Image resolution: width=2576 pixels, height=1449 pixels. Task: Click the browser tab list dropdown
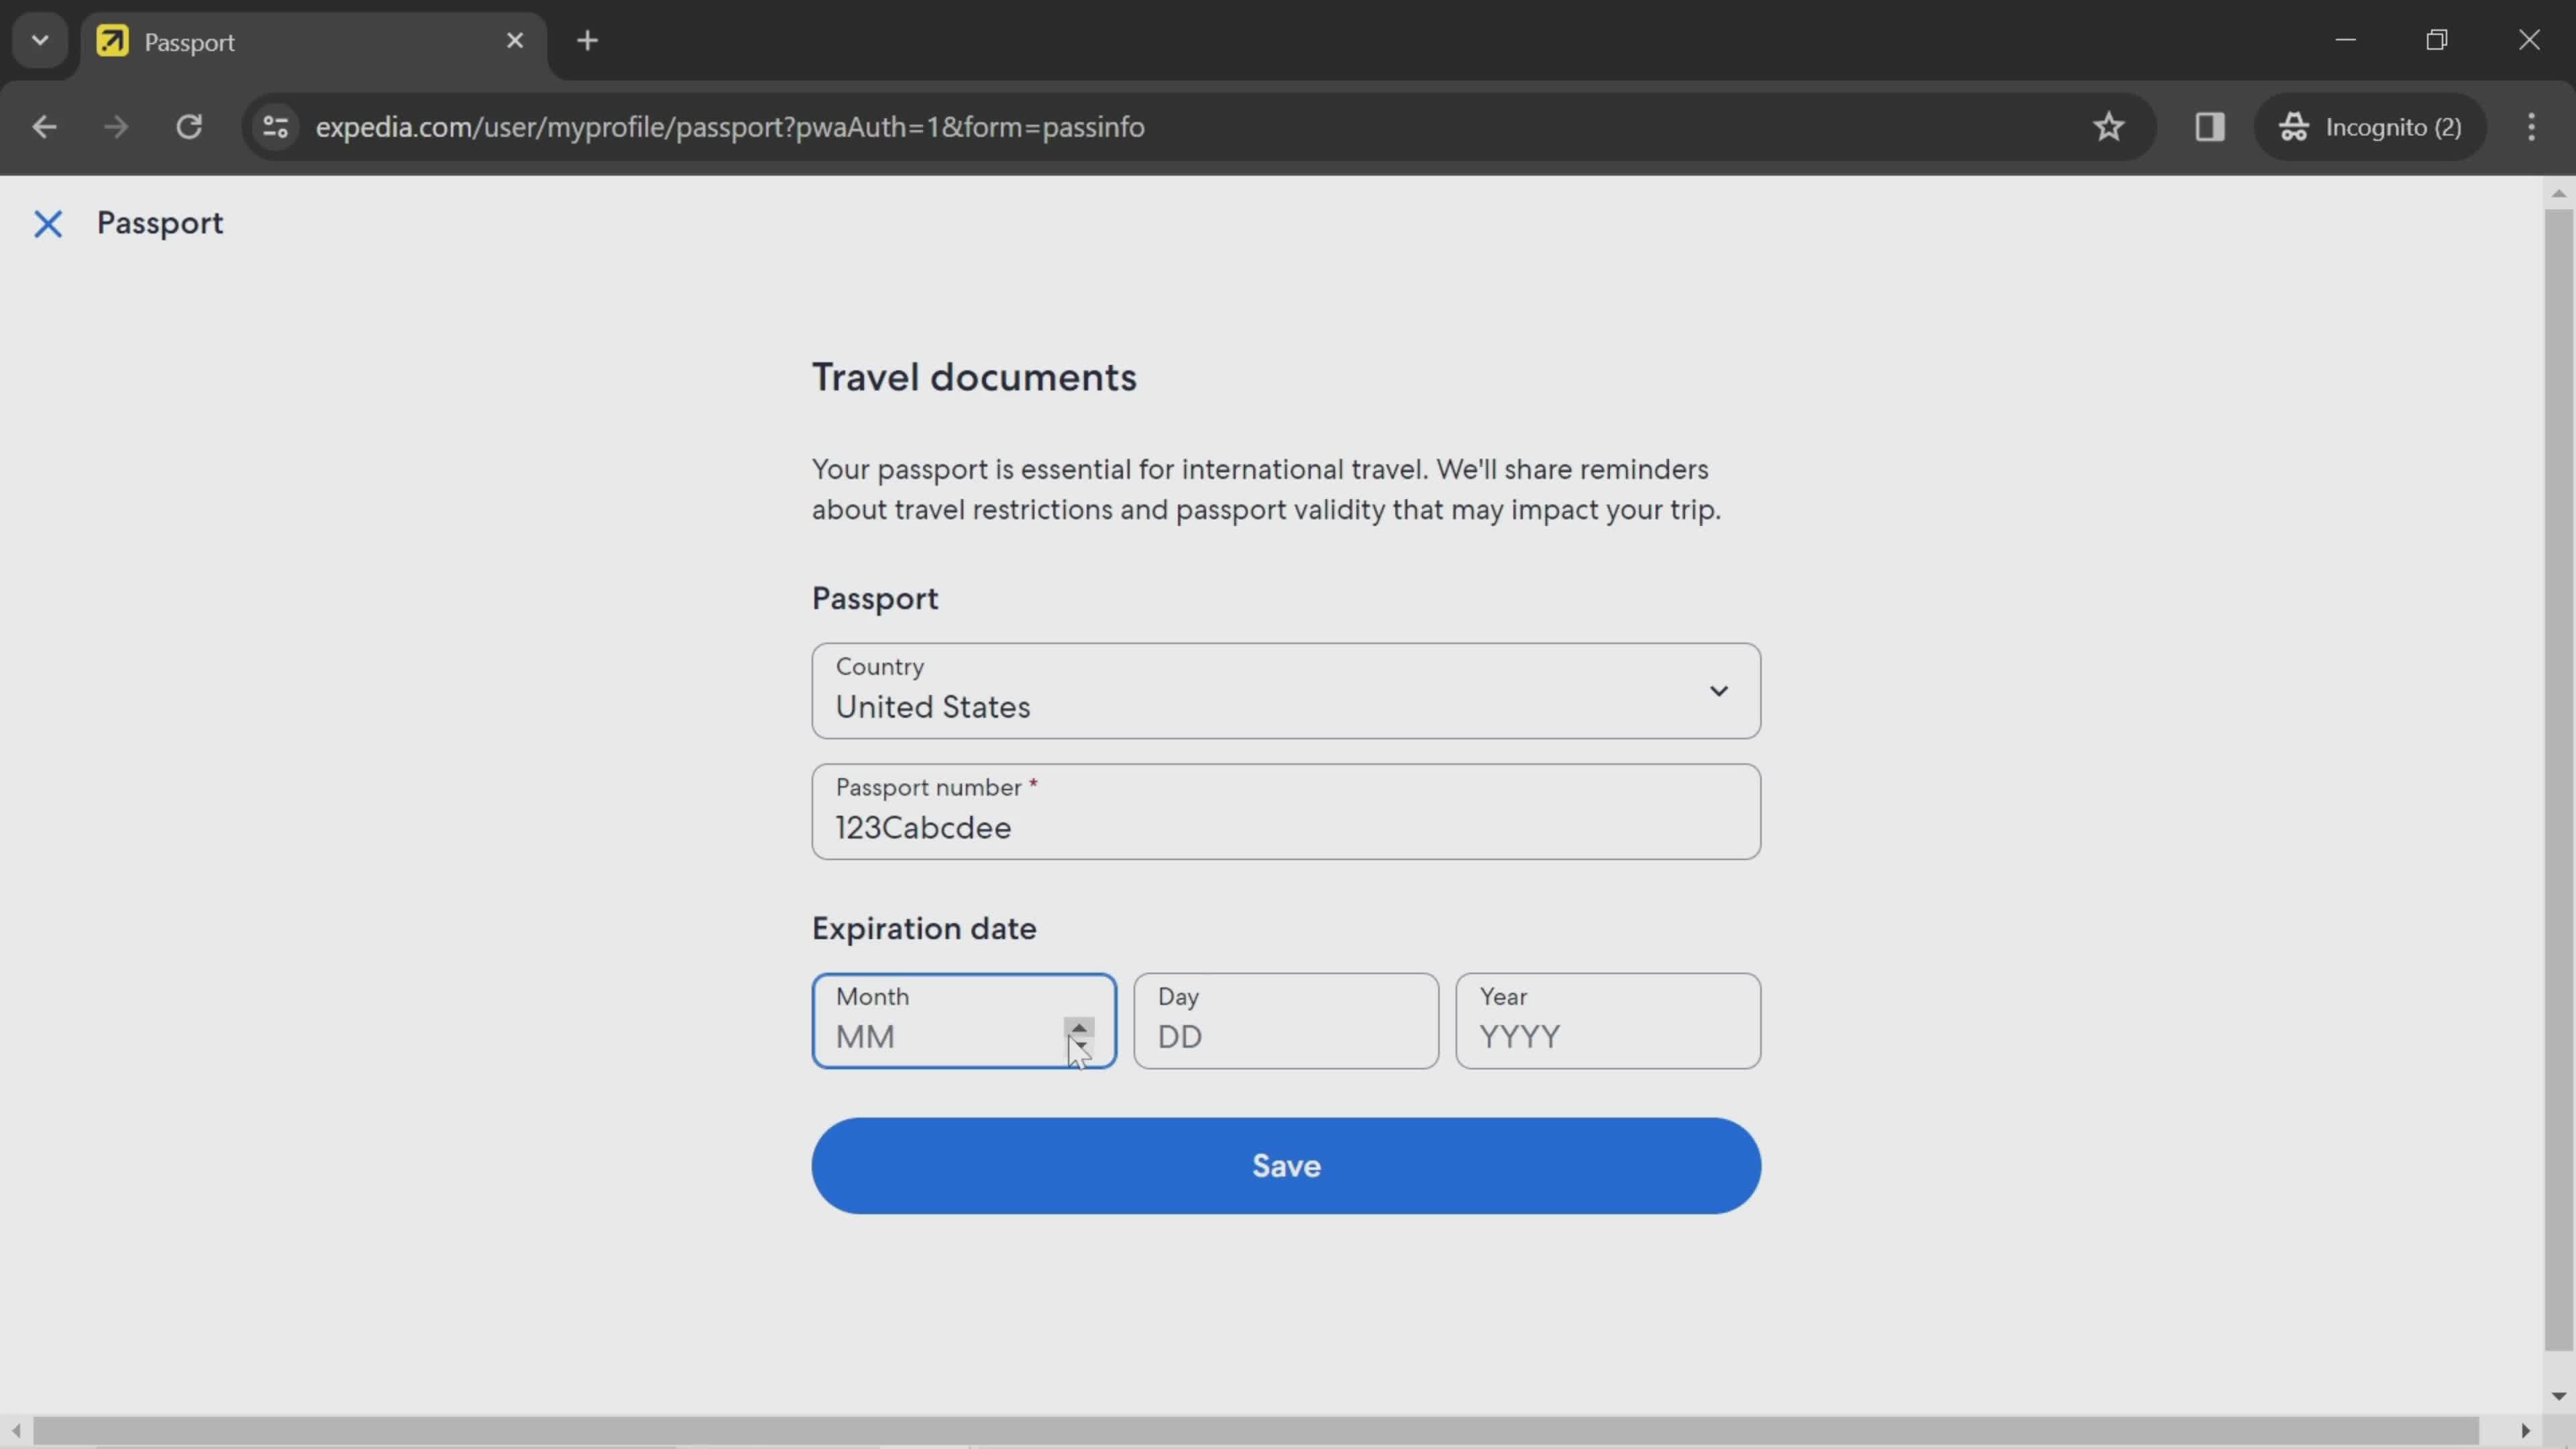39,39
